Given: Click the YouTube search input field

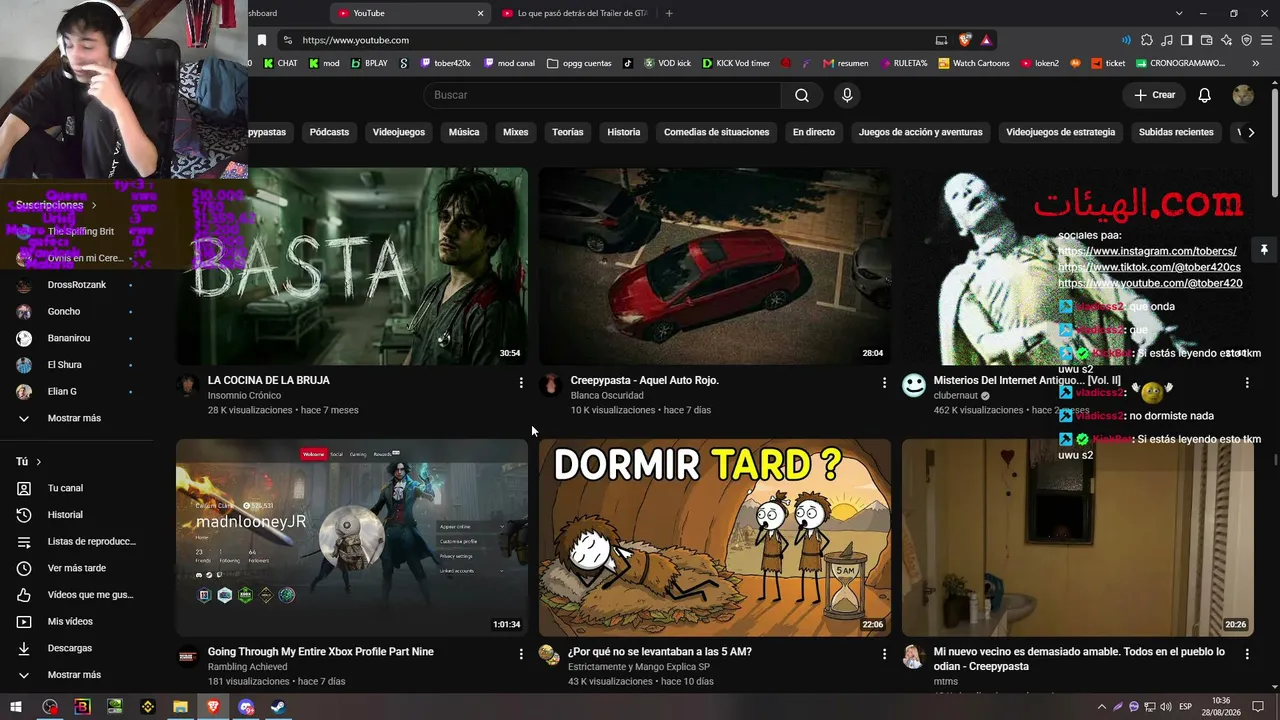Looking at the screenshot, I should (x=603, y=95).
